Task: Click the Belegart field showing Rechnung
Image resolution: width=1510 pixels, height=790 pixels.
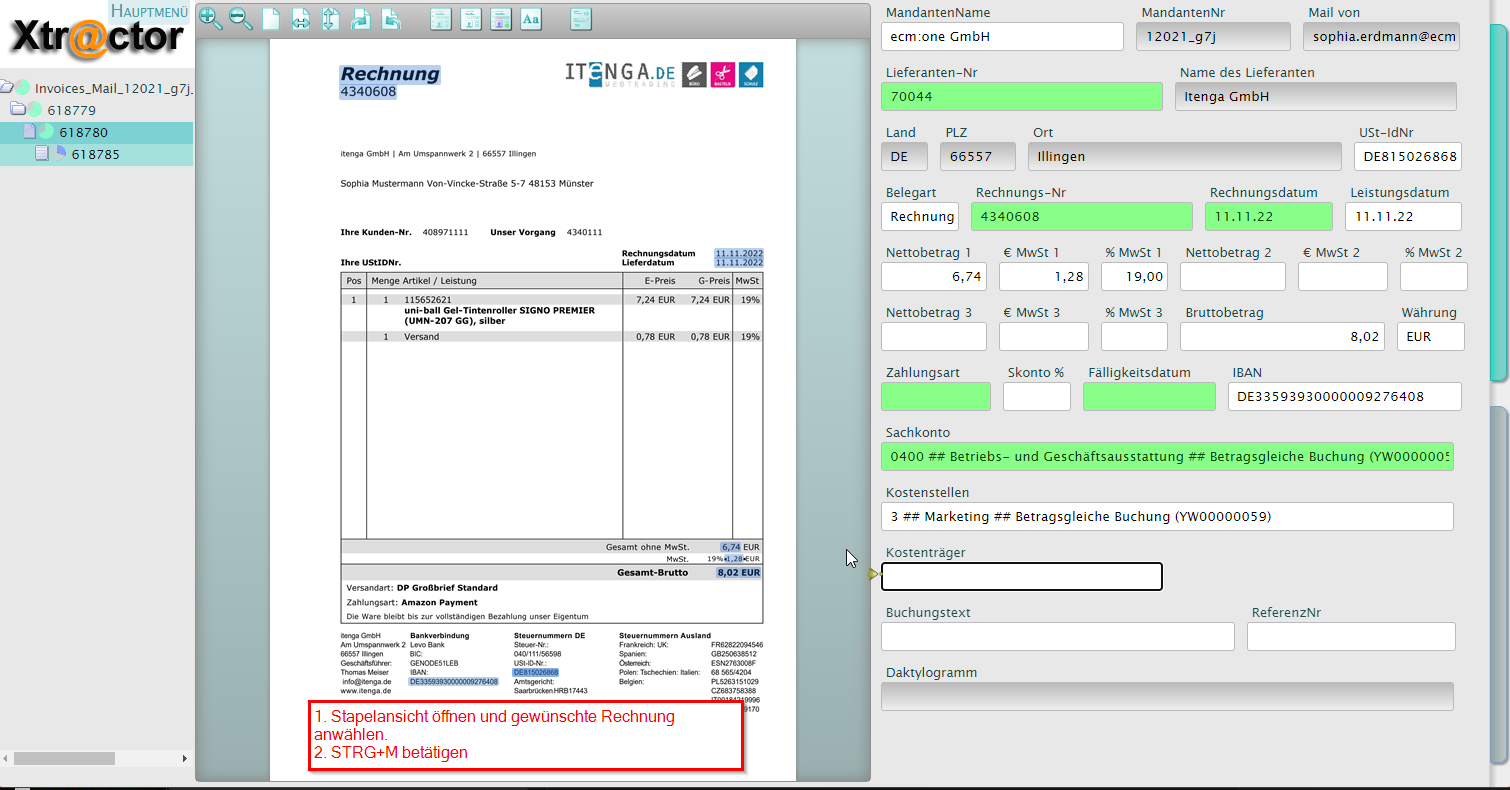Action: coord(920,216)
